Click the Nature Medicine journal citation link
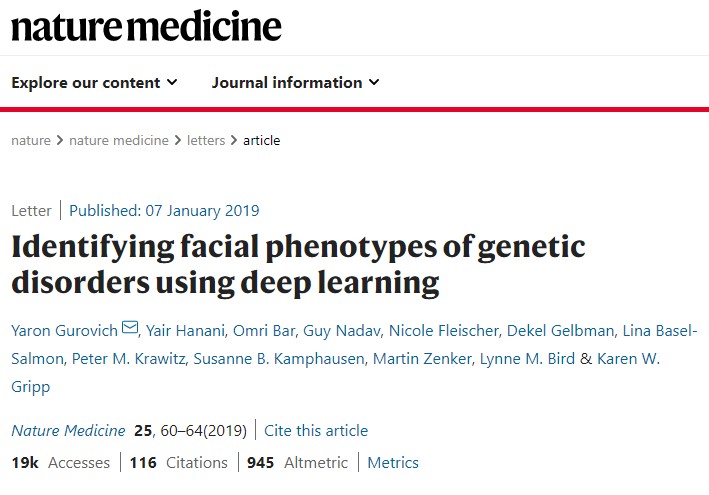This screenshot has height=495, width=709. (68, 431)
